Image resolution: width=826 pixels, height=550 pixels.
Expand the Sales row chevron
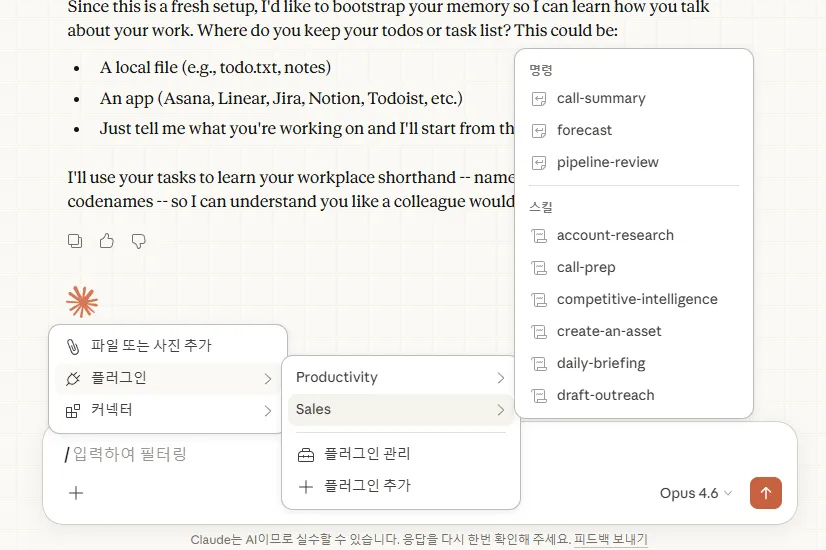[x=500, y=410]
